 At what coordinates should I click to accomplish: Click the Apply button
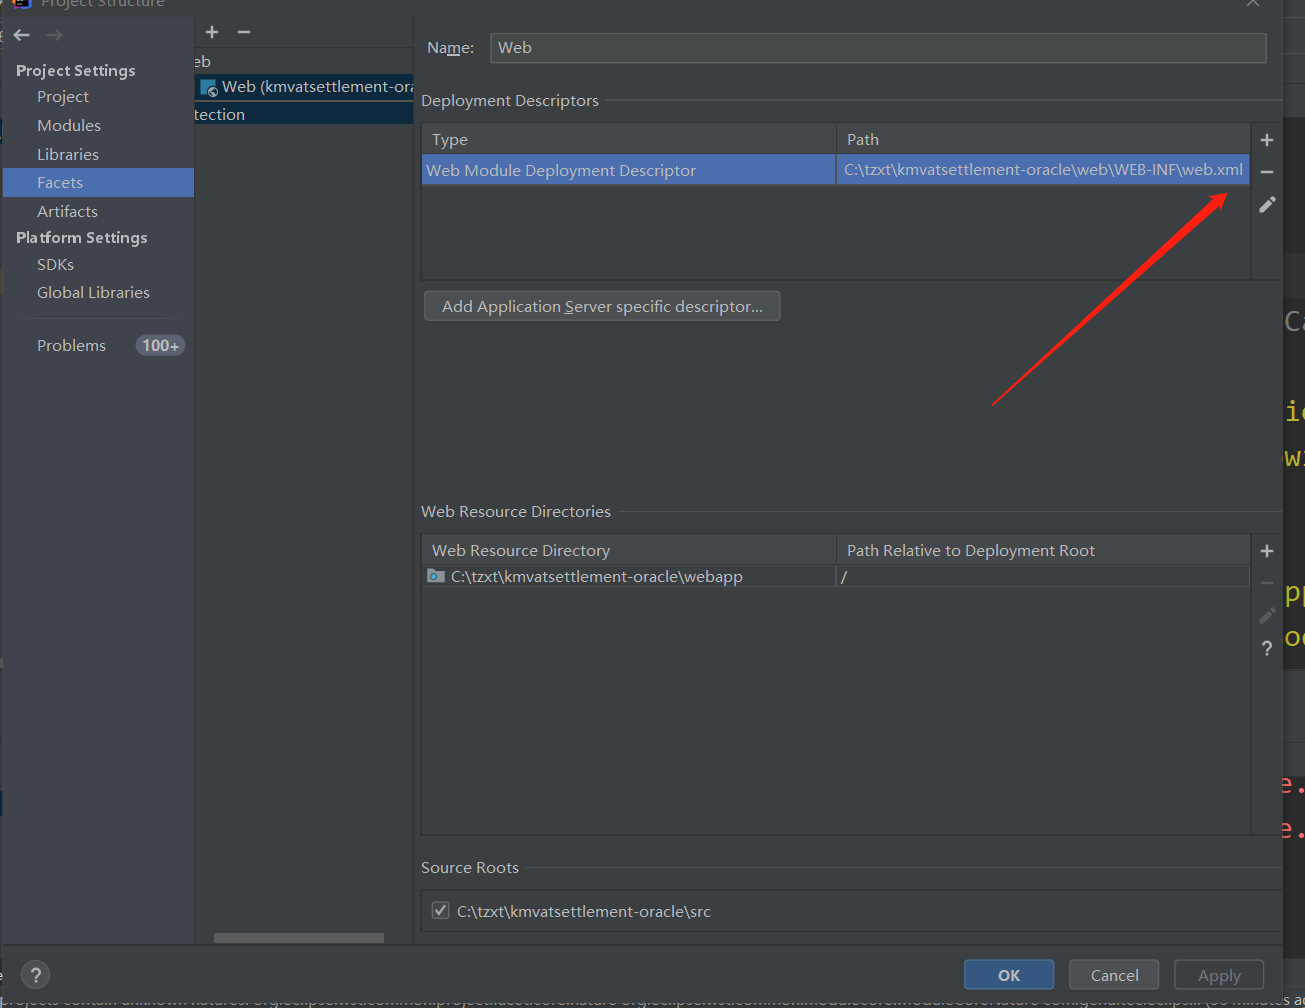pos(1219,975)
